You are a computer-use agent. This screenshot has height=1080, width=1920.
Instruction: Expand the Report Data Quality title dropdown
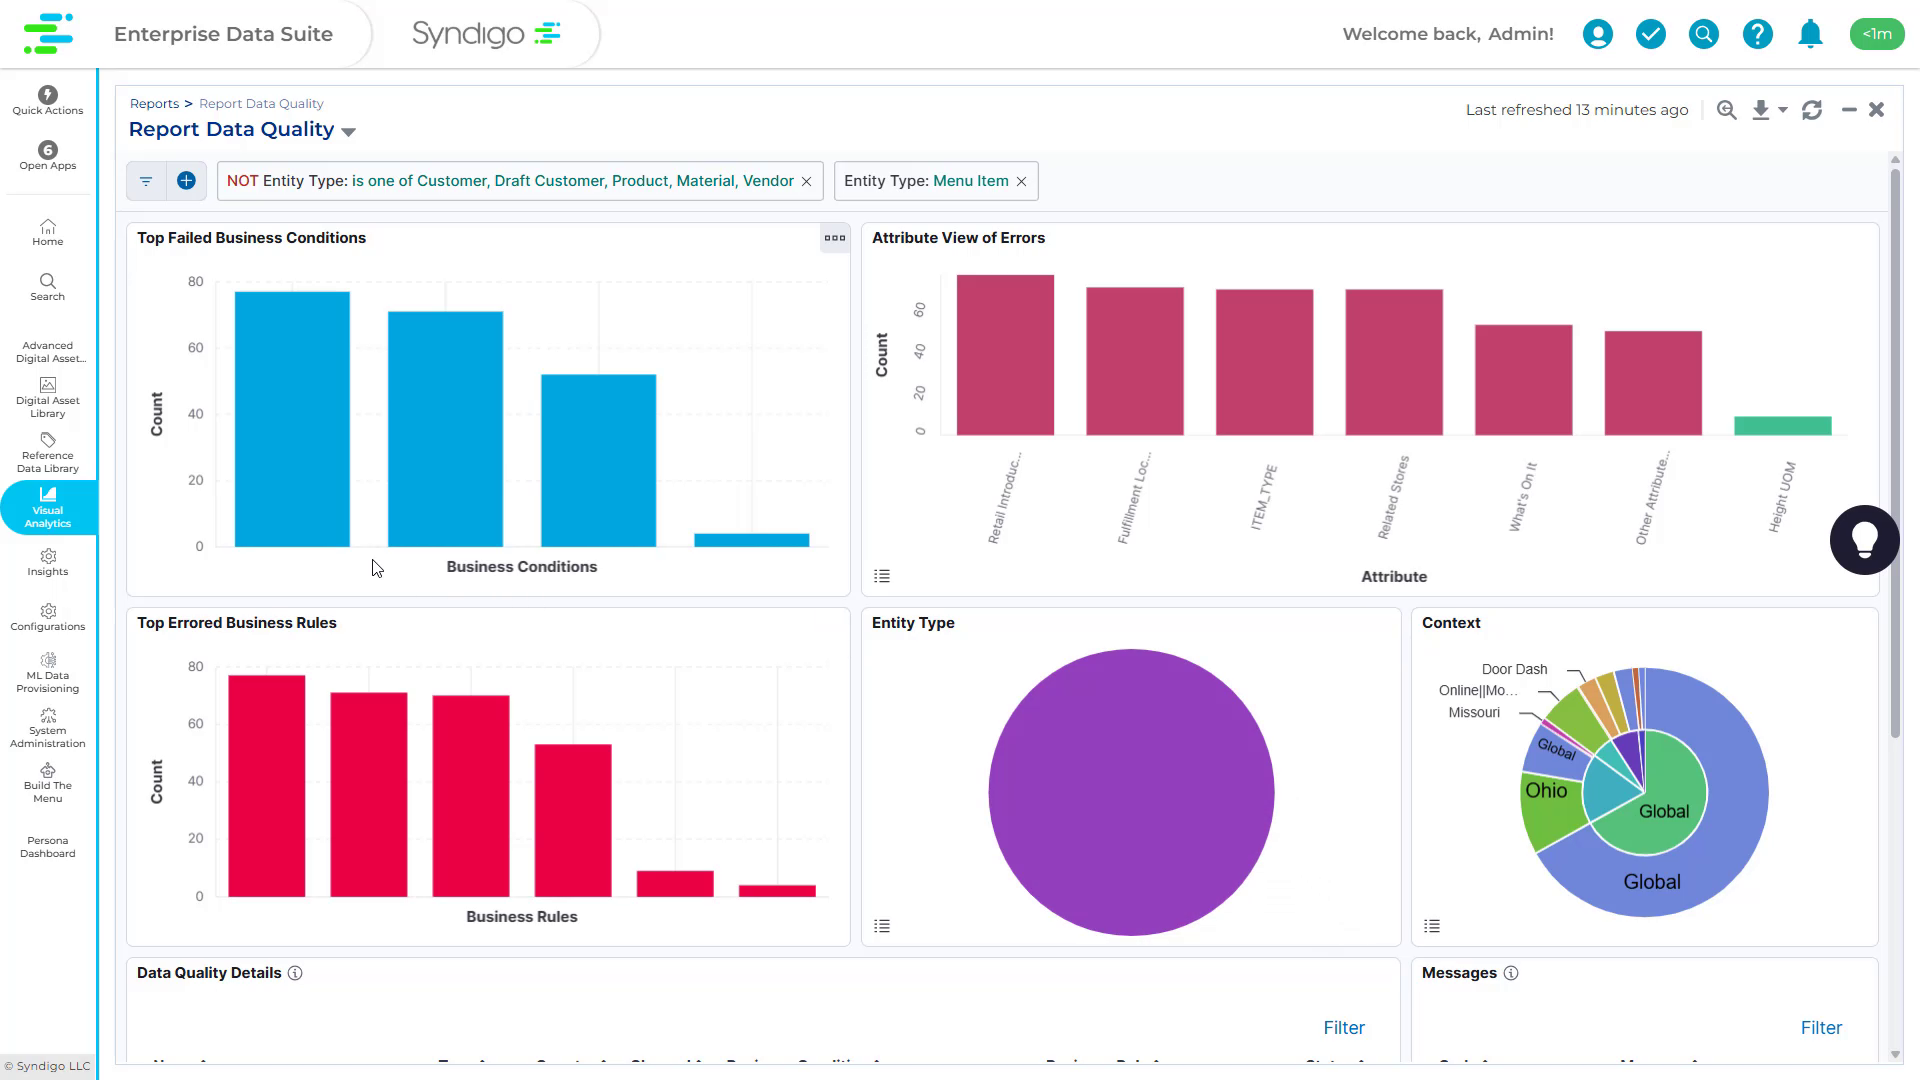pos(348,132)
